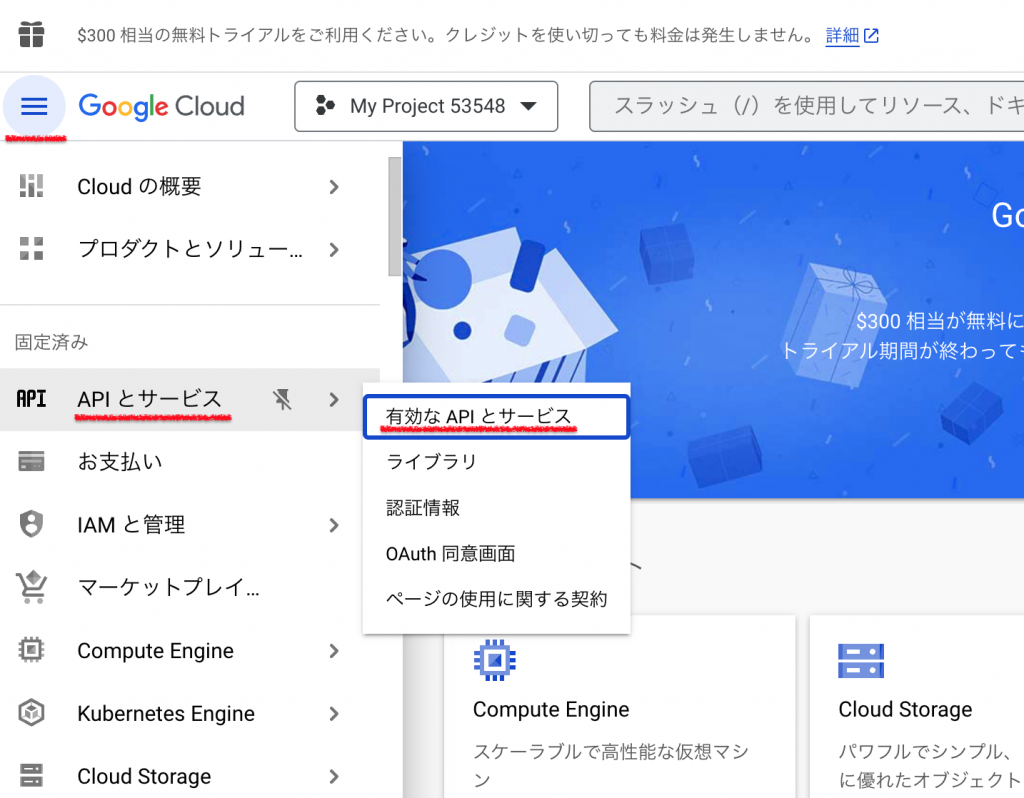Click the hamburger navigation menu icon

[34, 106]
